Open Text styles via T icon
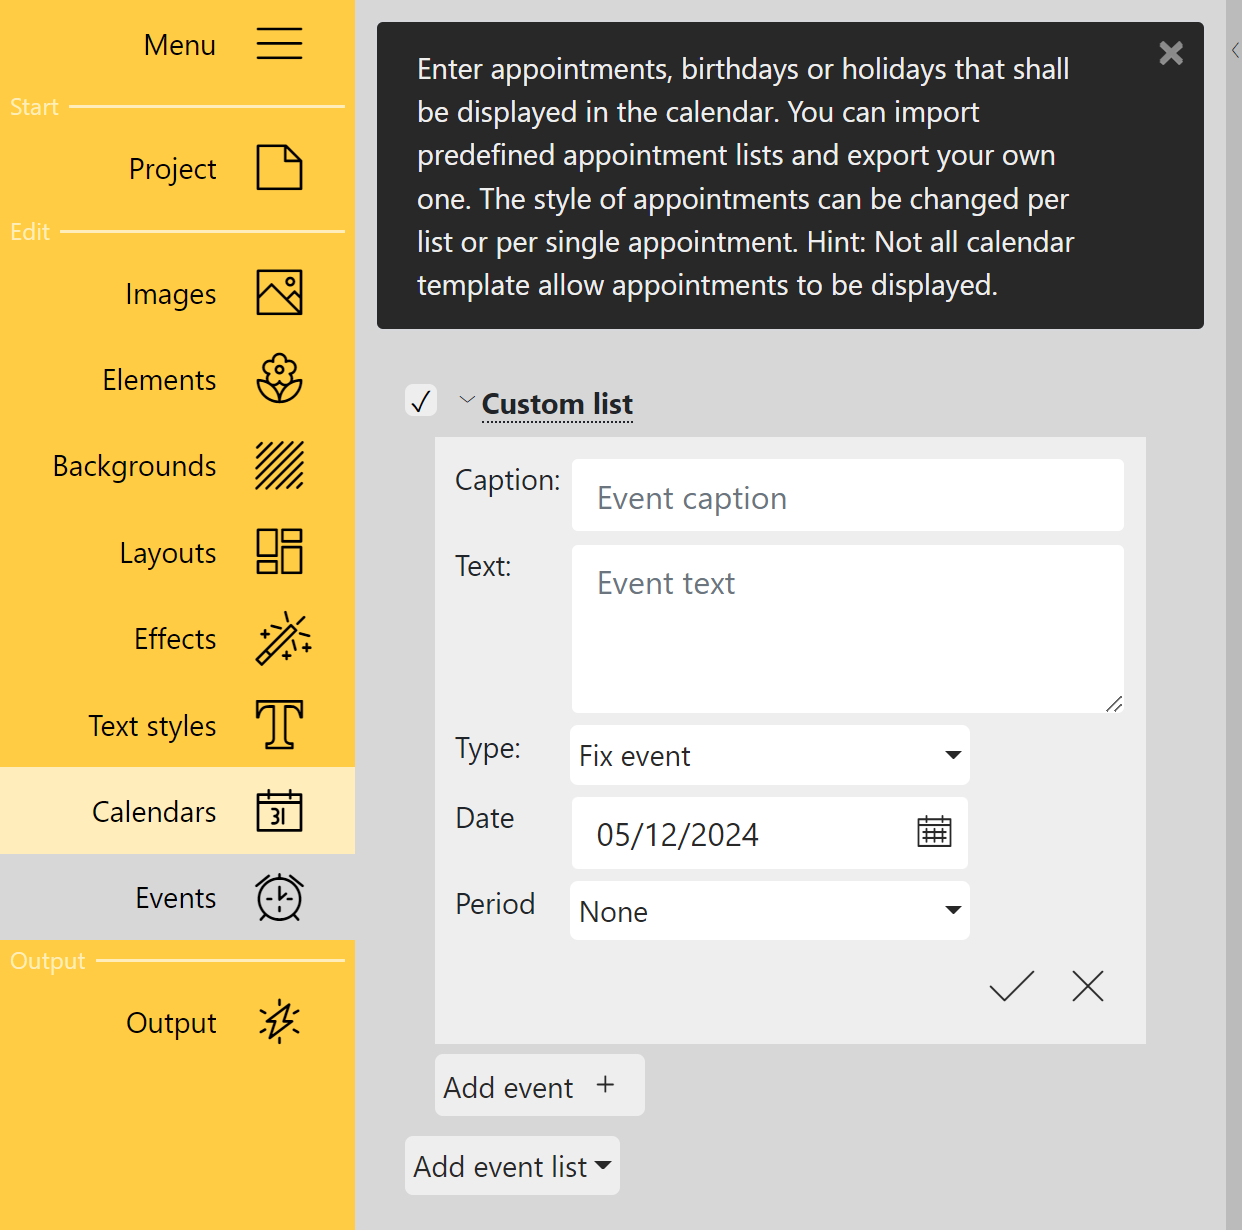The width and height of the screenshot is (1242, 1230). click(279, 725)
